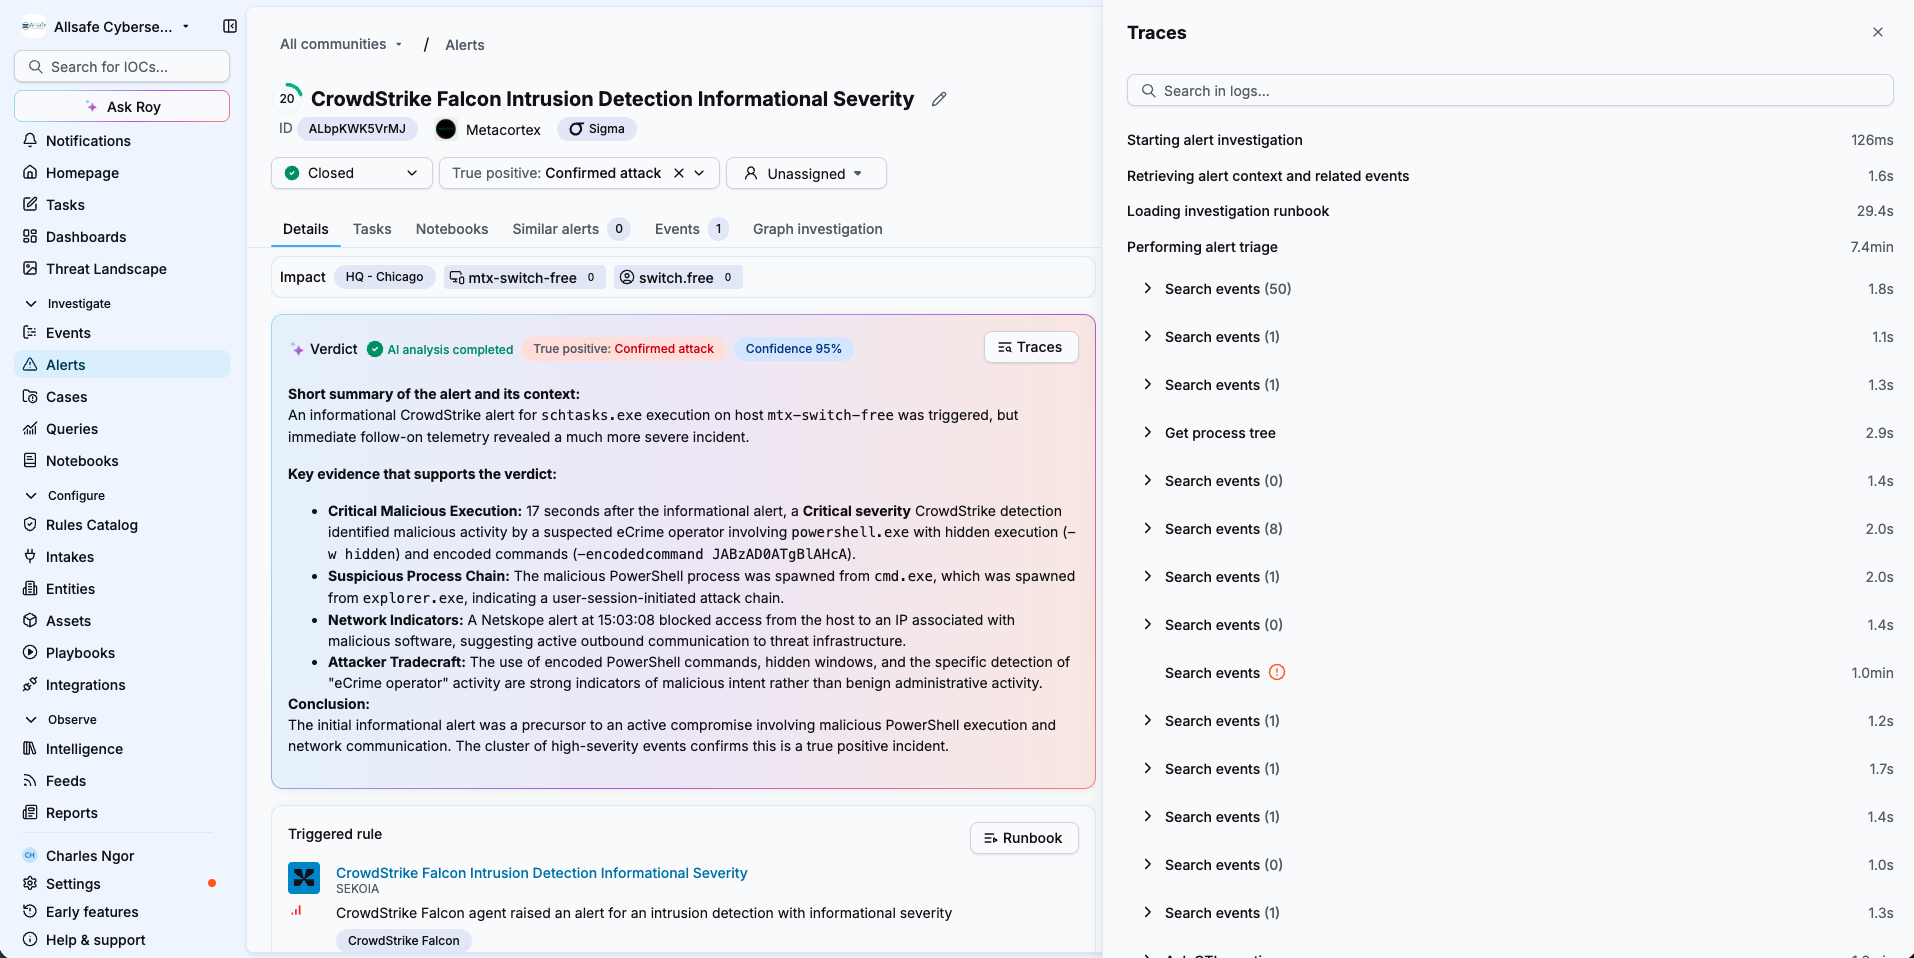The height and width of the screenshot is (958, 1914).
Task: Open the verdict classification dropdown arrow
Action: pos(700,173)
